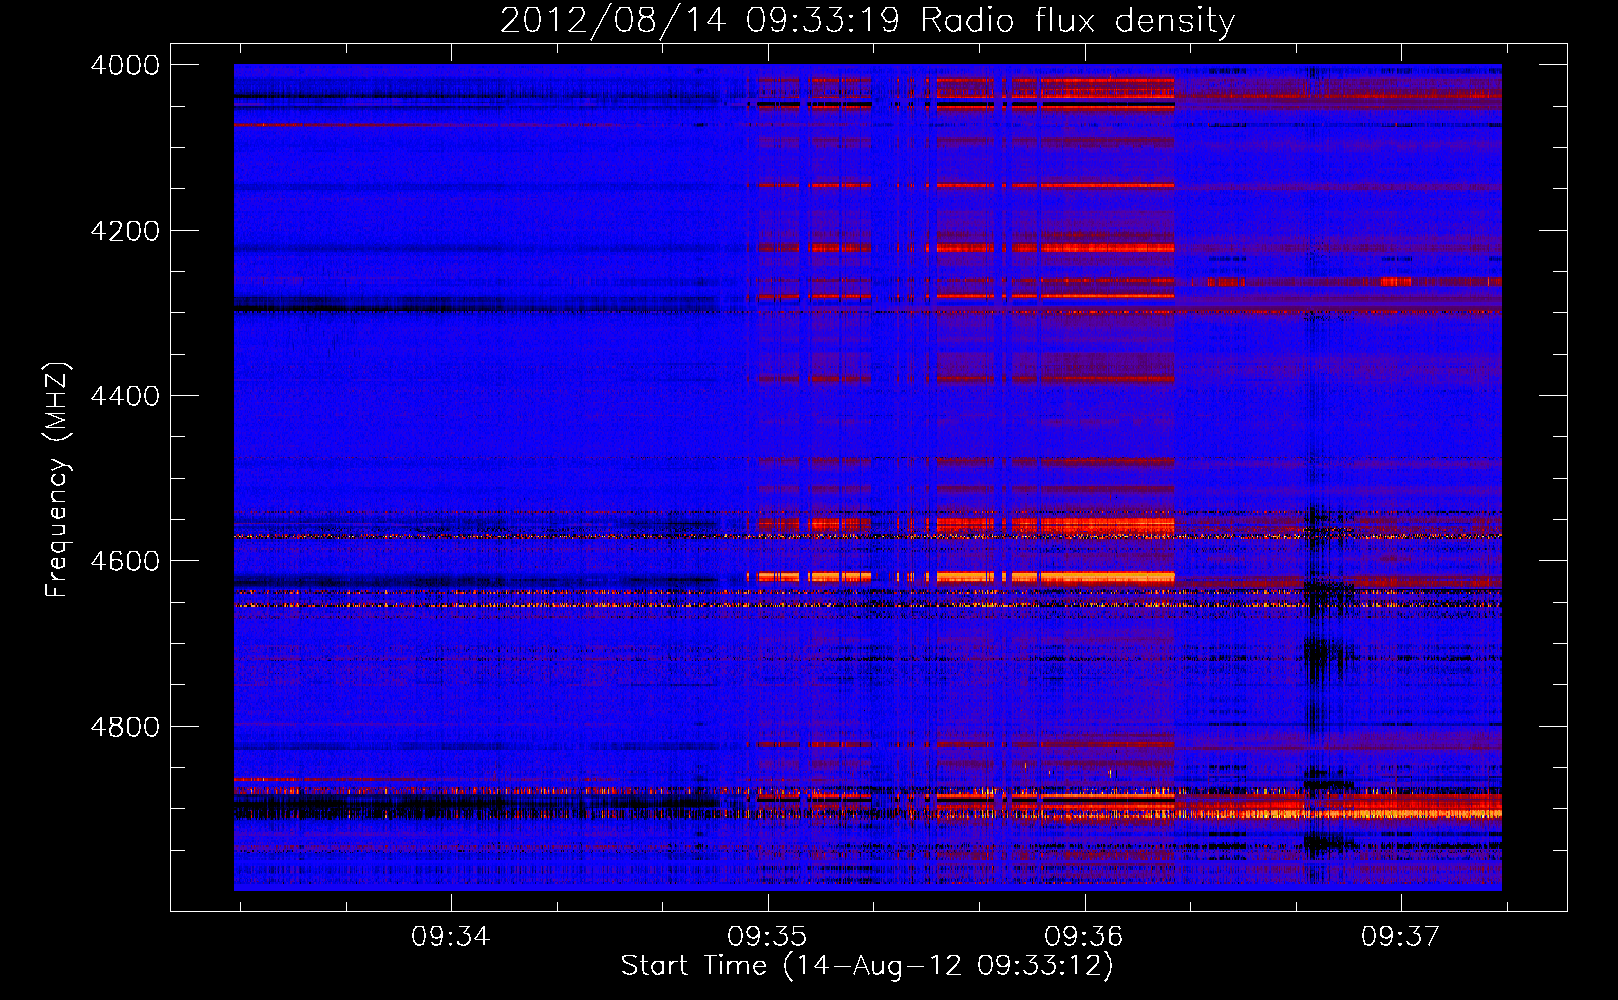Click the 4400 frequency tick label
This screenshot has height=1000, width=1618.
pyautogui.click(x=125, y=396)
